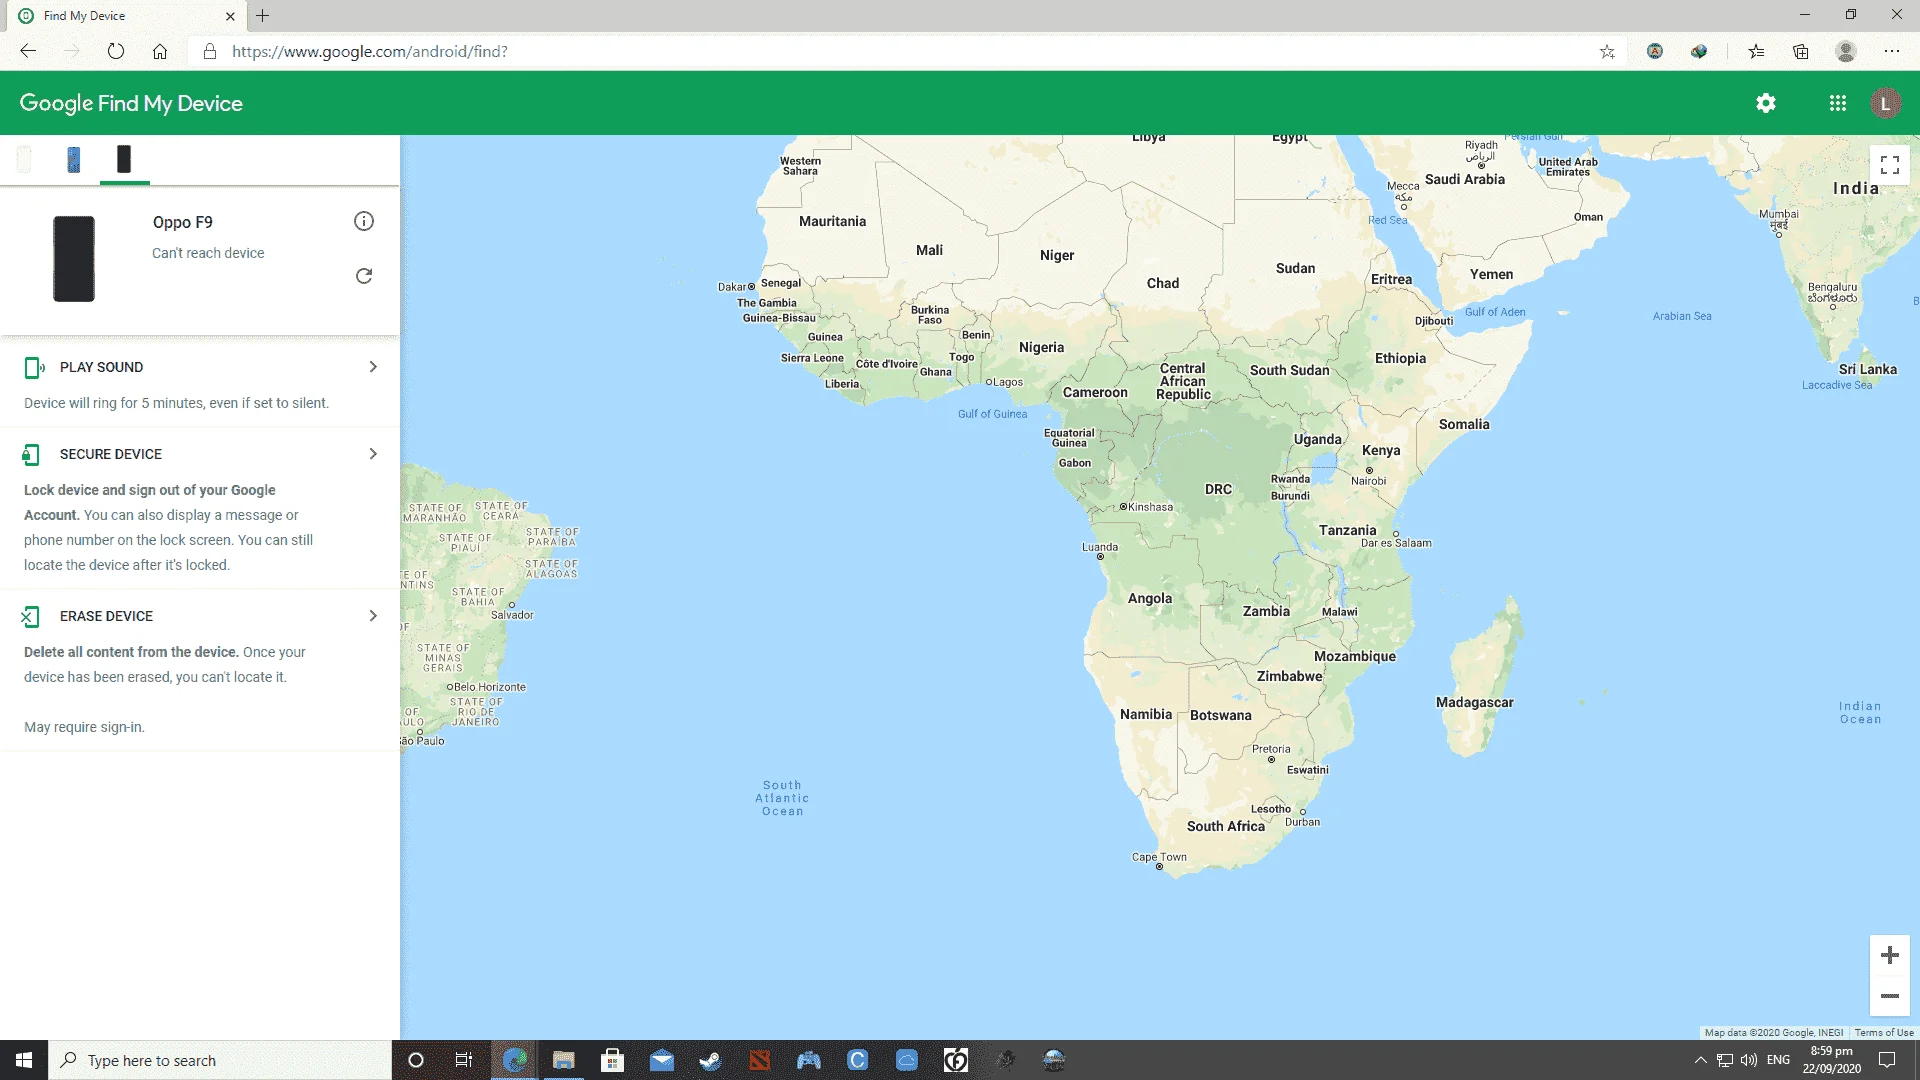This screenshot has width=1920, height=1080.
Task: Select the blue phone device tab
Action: pos(74,159)
